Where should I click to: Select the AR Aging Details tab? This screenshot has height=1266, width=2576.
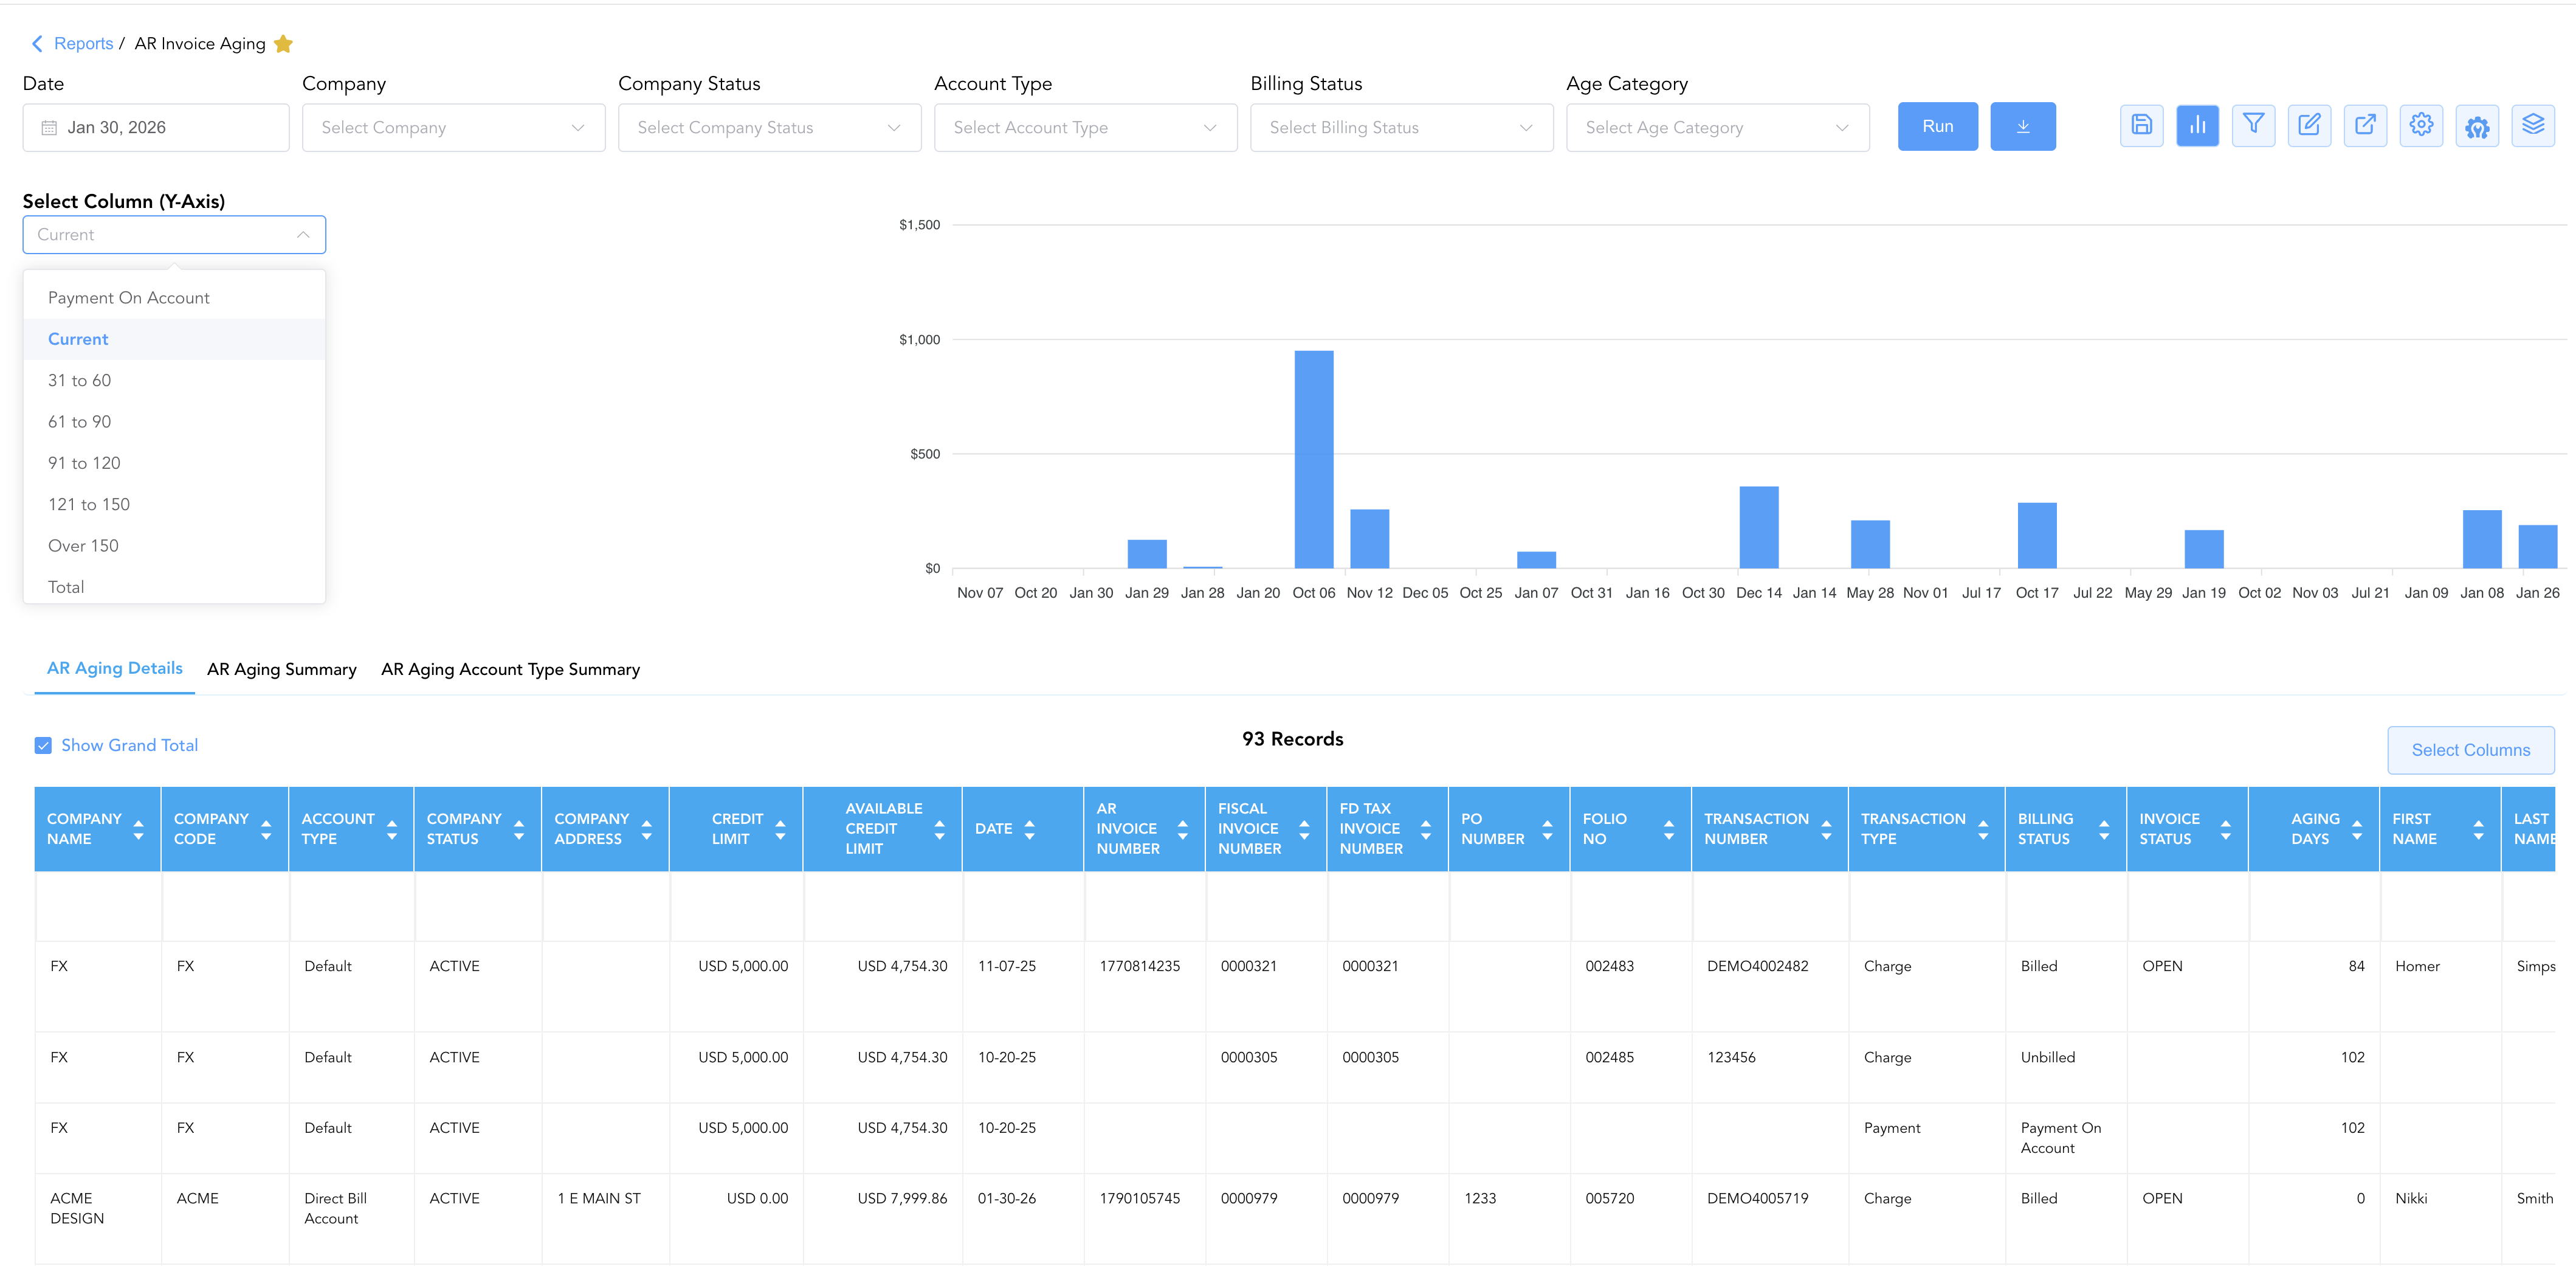click(115, 668)
